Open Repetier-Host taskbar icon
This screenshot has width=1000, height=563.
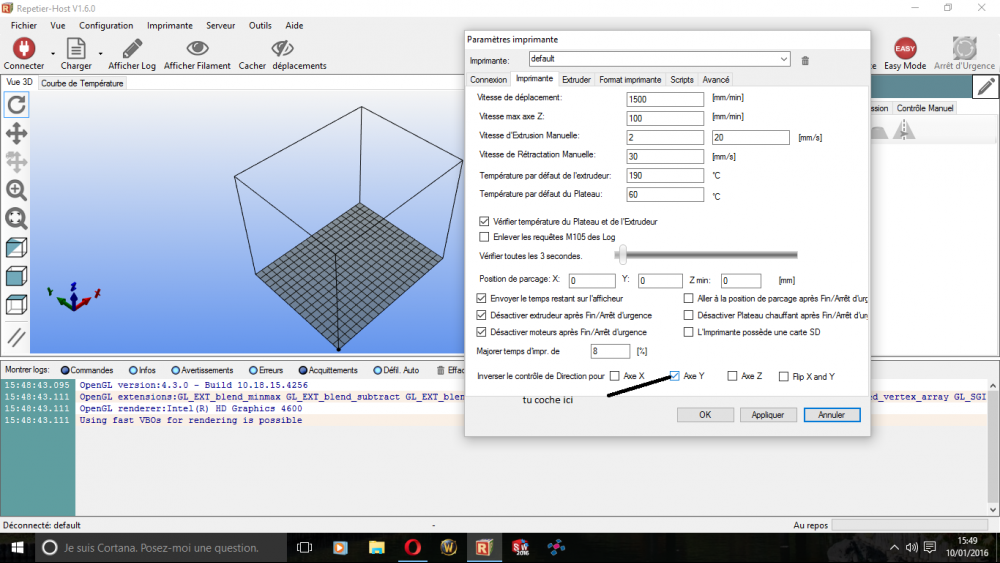(x=484, y=548)
